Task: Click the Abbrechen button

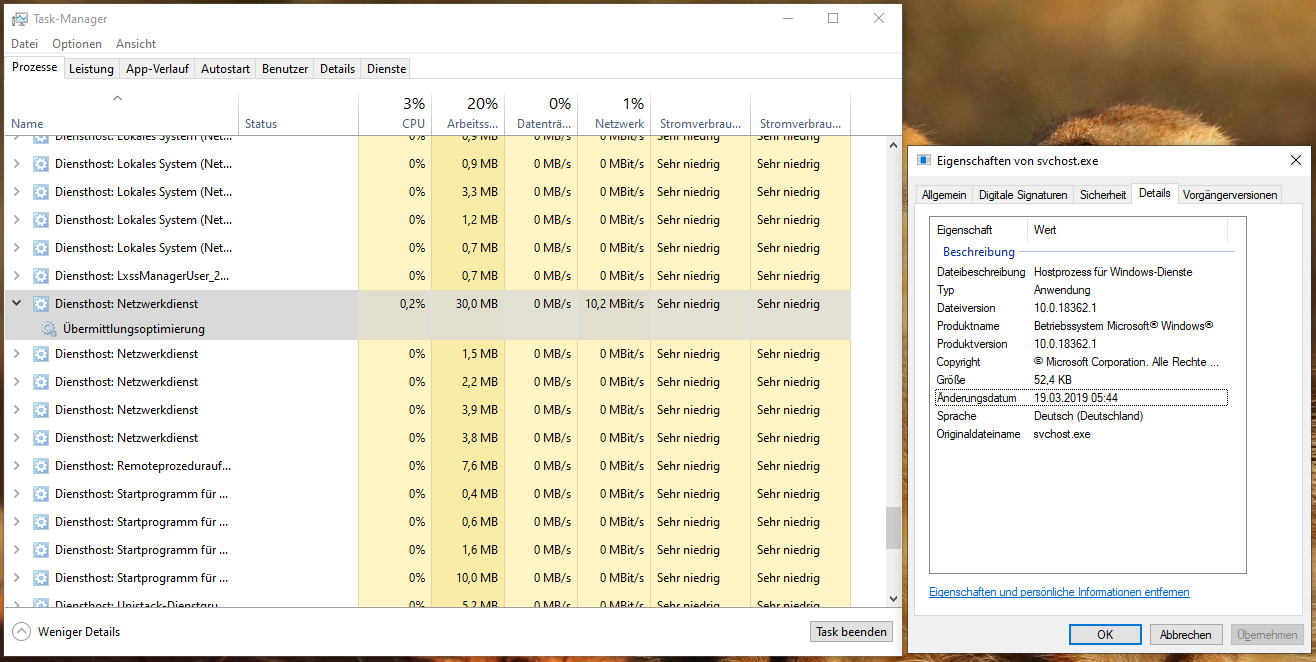Action: coord(1186,634)
